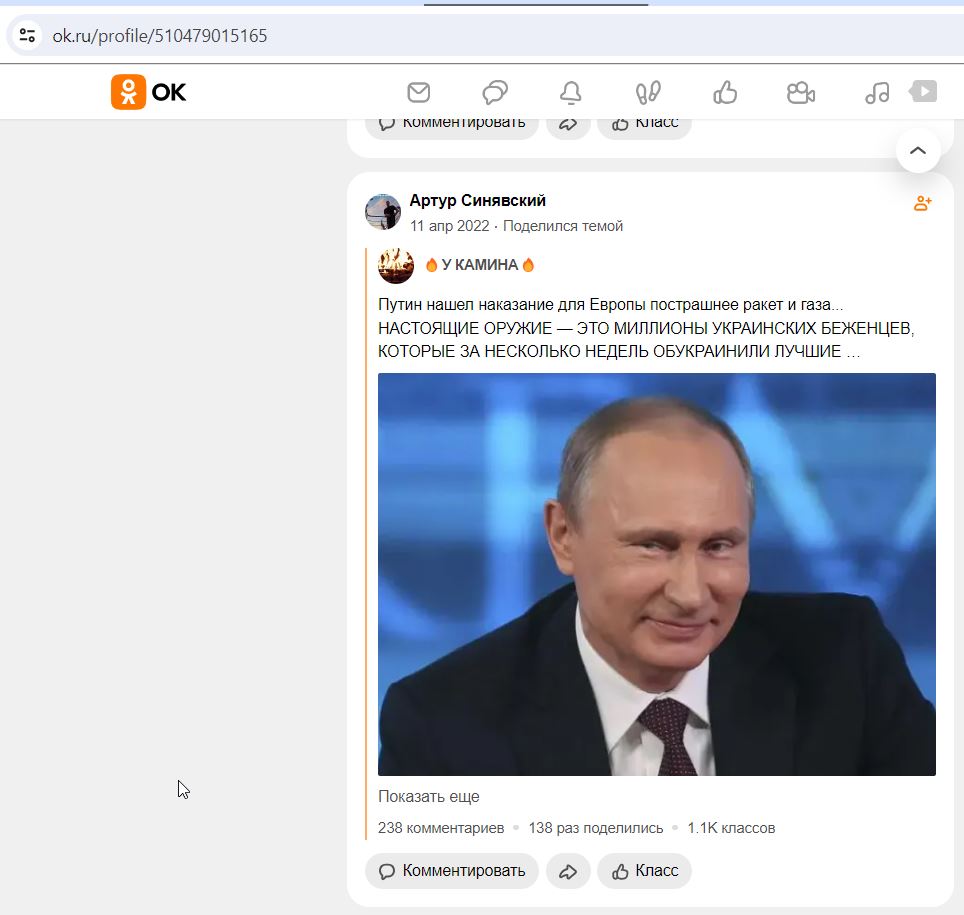Open Music note icon in top bar
The width and height of the screenshot is (964, 915).
pyautogui.click(x=877, y=93)
